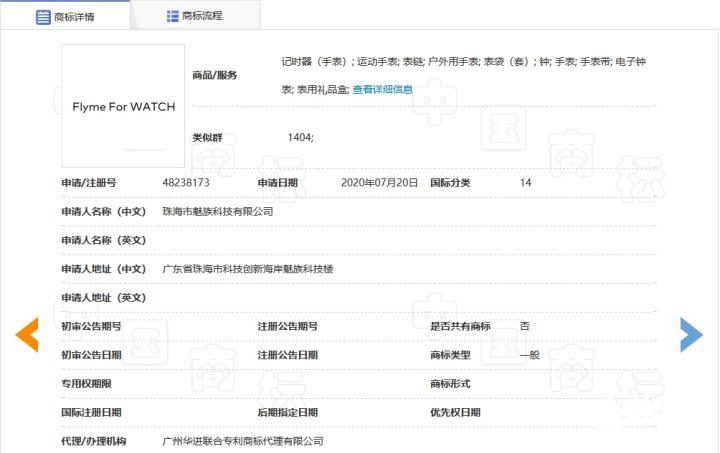Select the 否 value for shared trademark
Image resolution: width=720 pixels, height=453 pixels.
pyautogui.click(x=524, y=326)
